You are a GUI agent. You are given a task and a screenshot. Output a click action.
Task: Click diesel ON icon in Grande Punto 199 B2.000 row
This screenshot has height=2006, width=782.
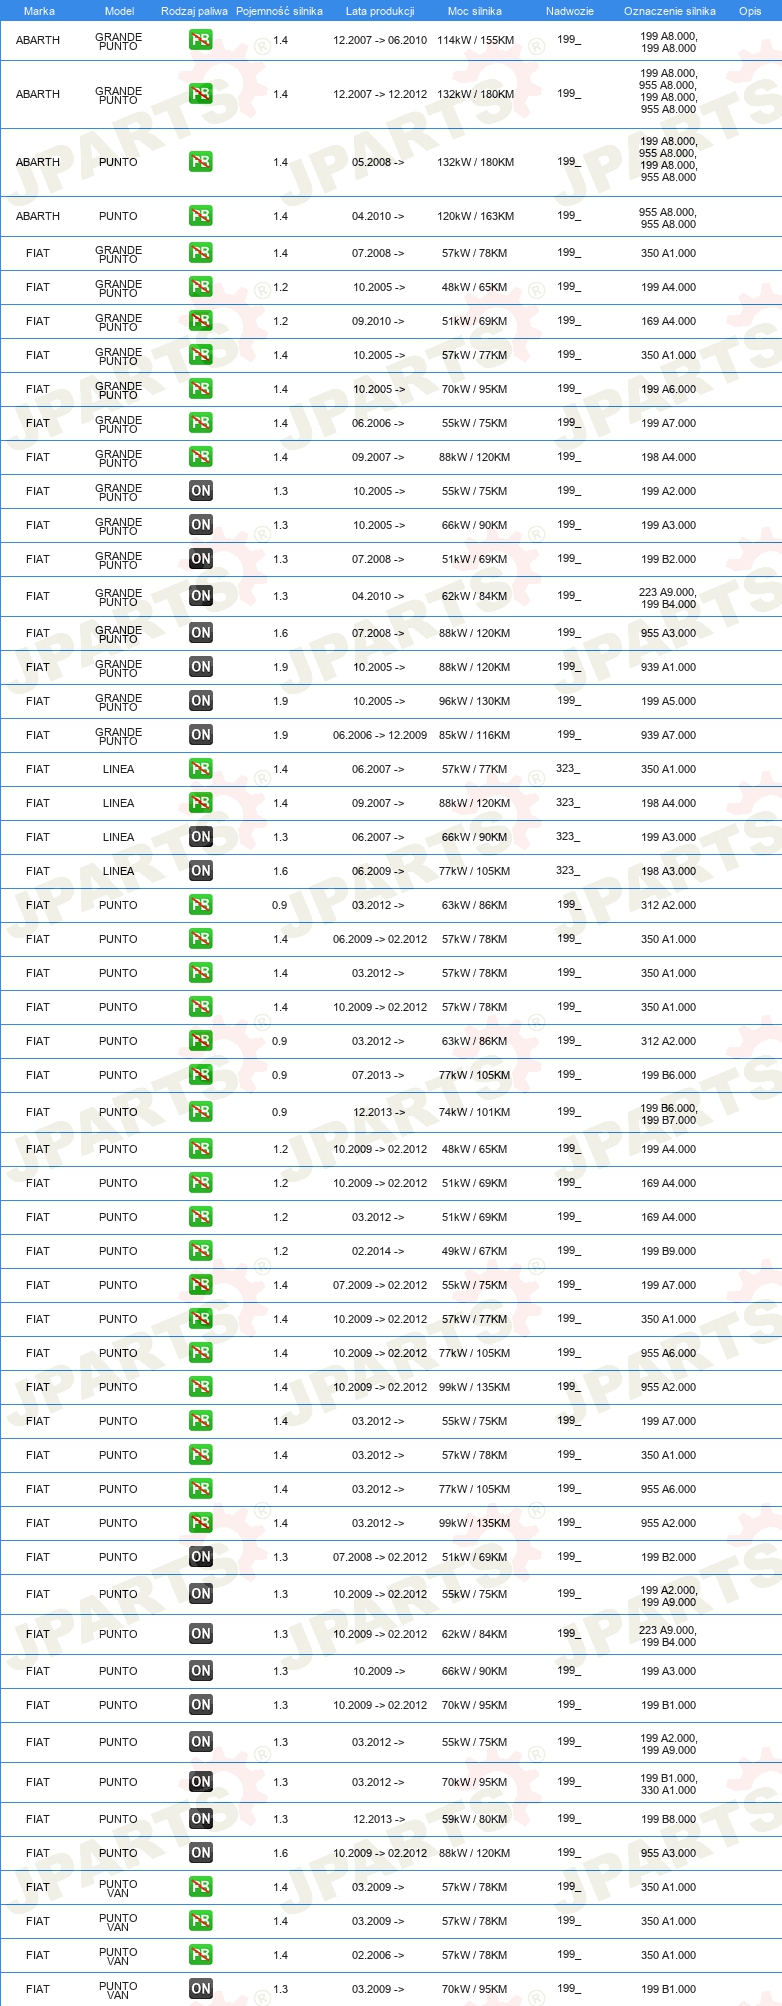click(200, 559)
